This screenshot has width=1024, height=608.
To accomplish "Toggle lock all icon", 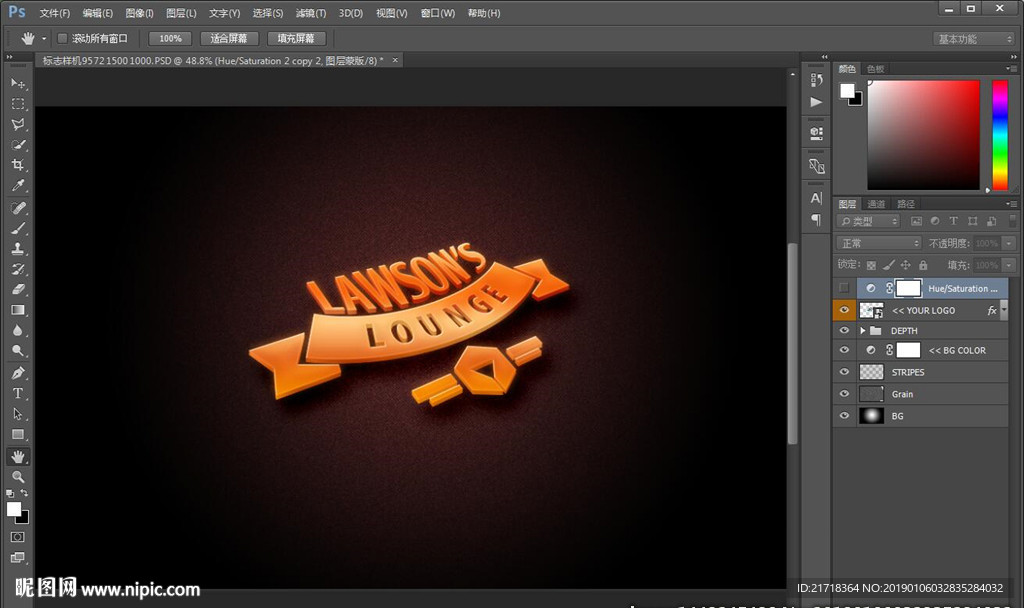I will click(x=923, y=265).
